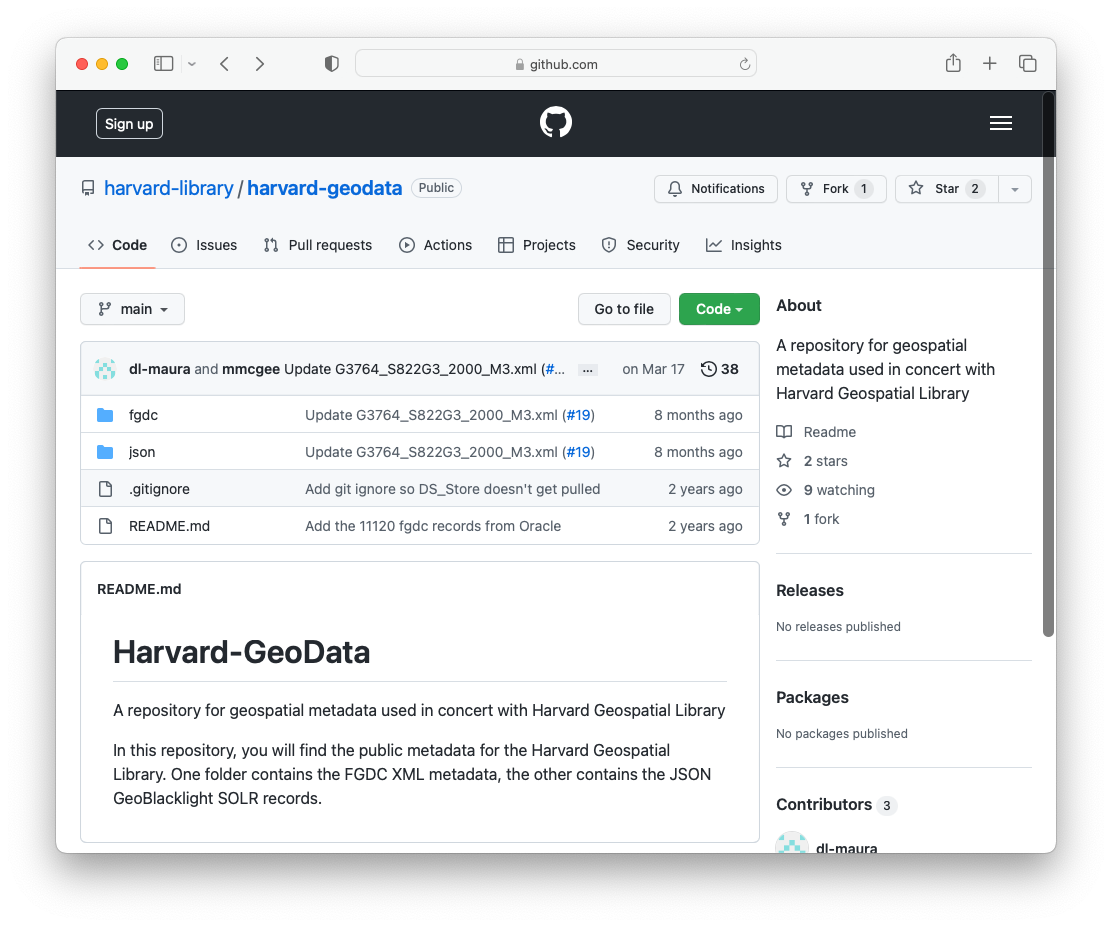Click the mmcgee author link
1112x927 pixels.
(251, 369)
